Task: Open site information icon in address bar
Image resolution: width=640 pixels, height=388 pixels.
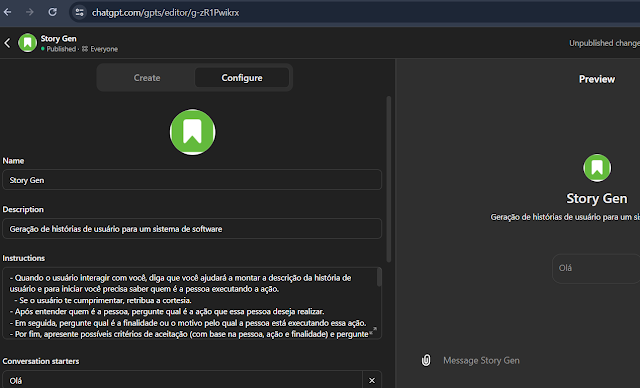Action: [x=79, y=13]
